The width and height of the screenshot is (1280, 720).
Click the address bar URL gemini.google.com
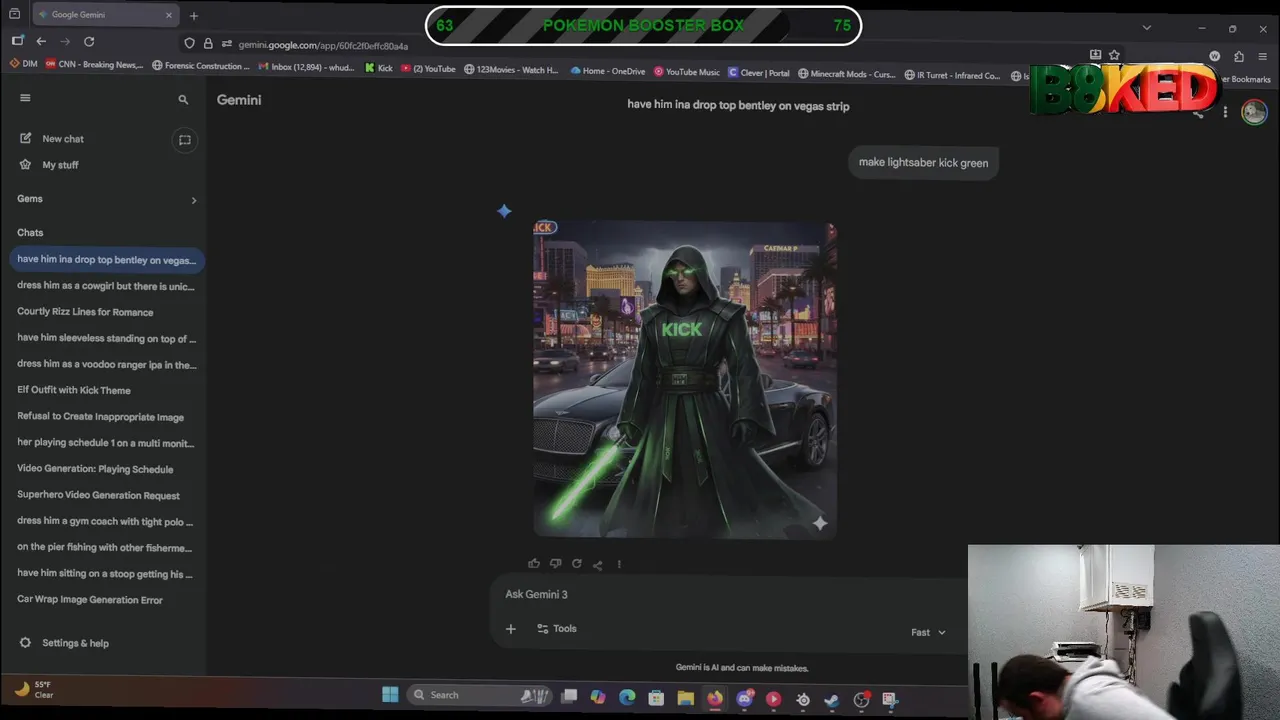click(323, 46)
